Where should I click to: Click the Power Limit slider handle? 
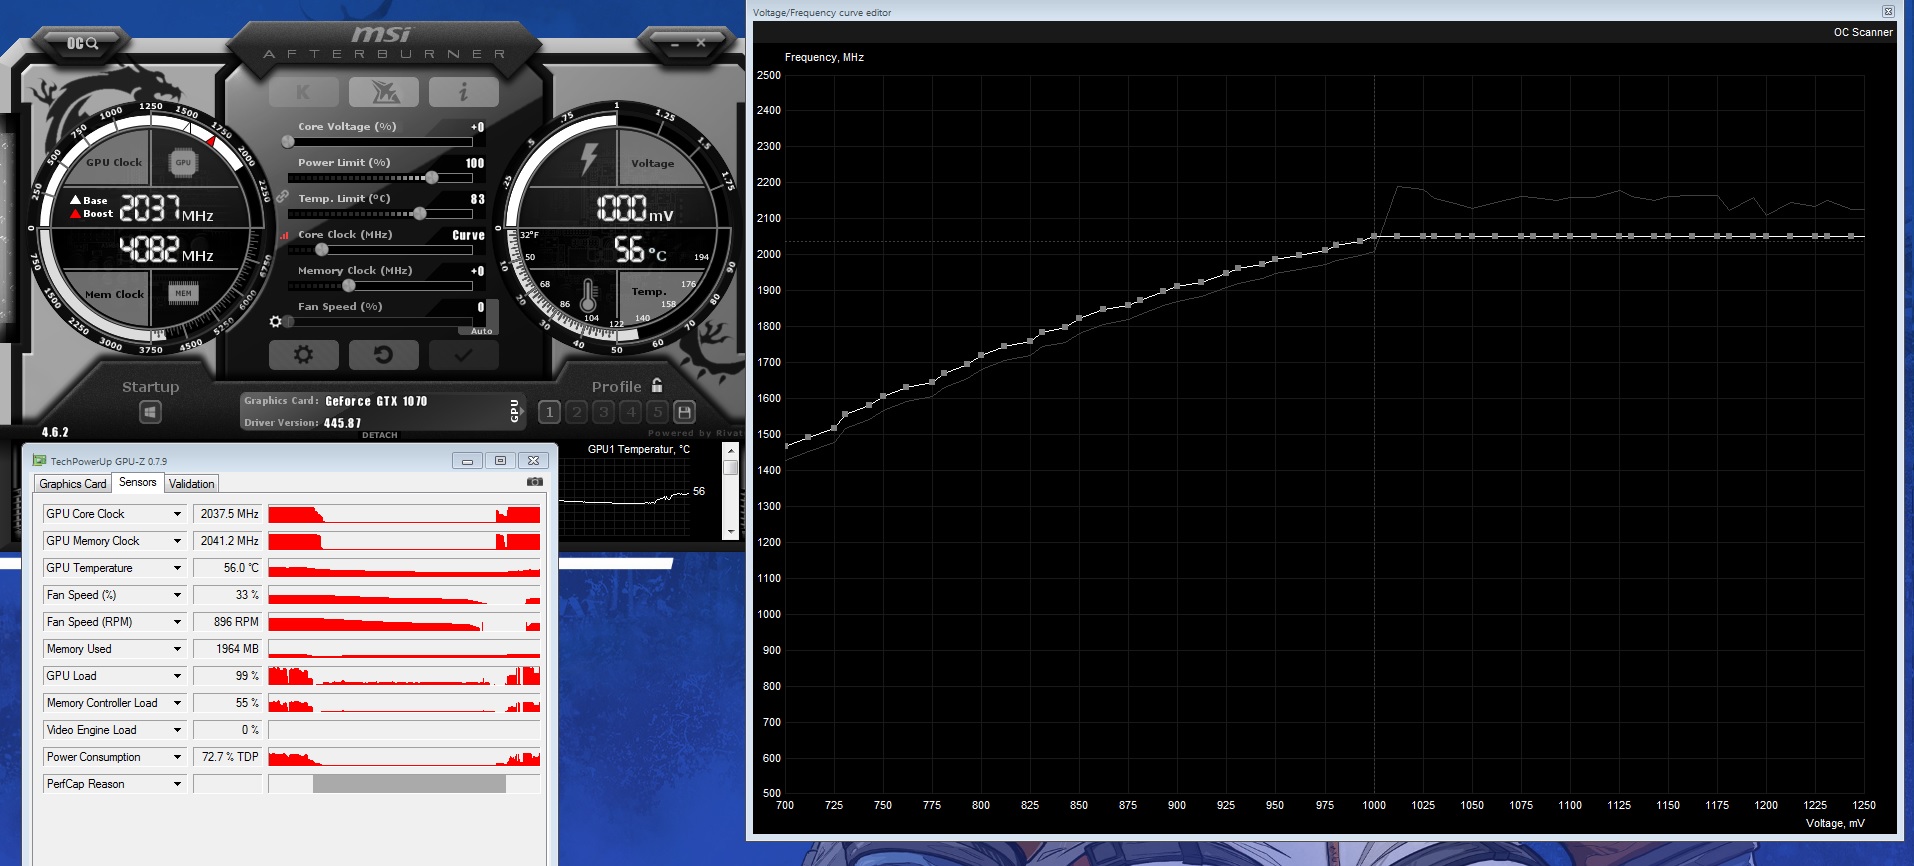pyautogui.click(x=432, y=177)
